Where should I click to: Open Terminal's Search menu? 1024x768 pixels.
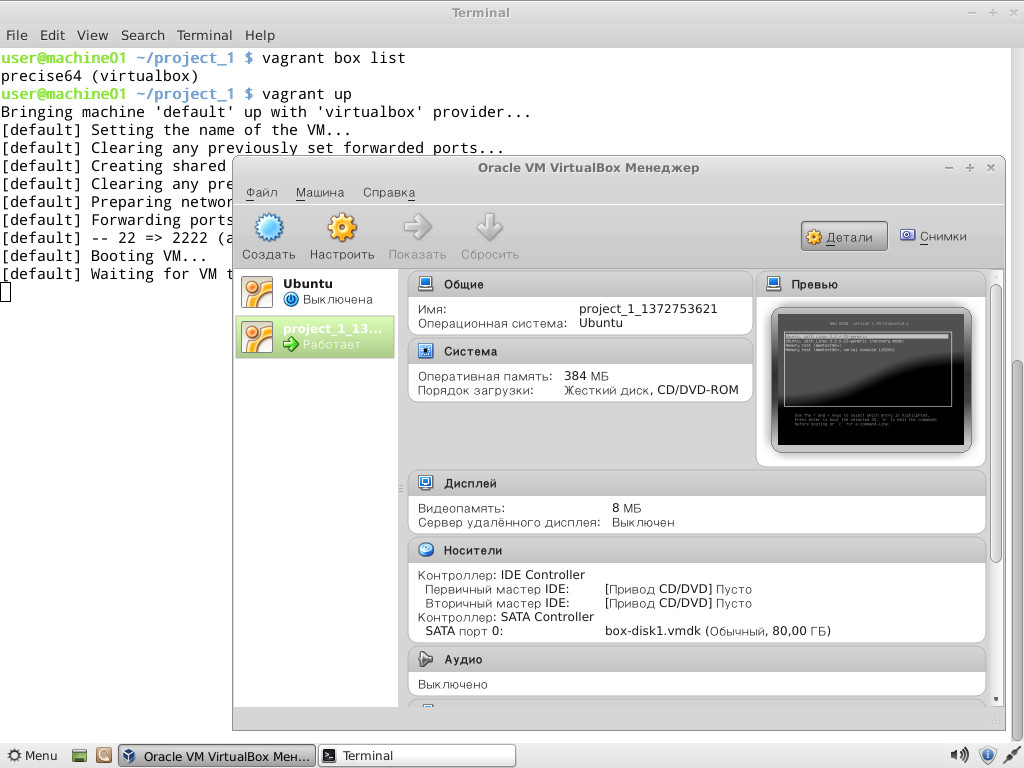[142, 35]
